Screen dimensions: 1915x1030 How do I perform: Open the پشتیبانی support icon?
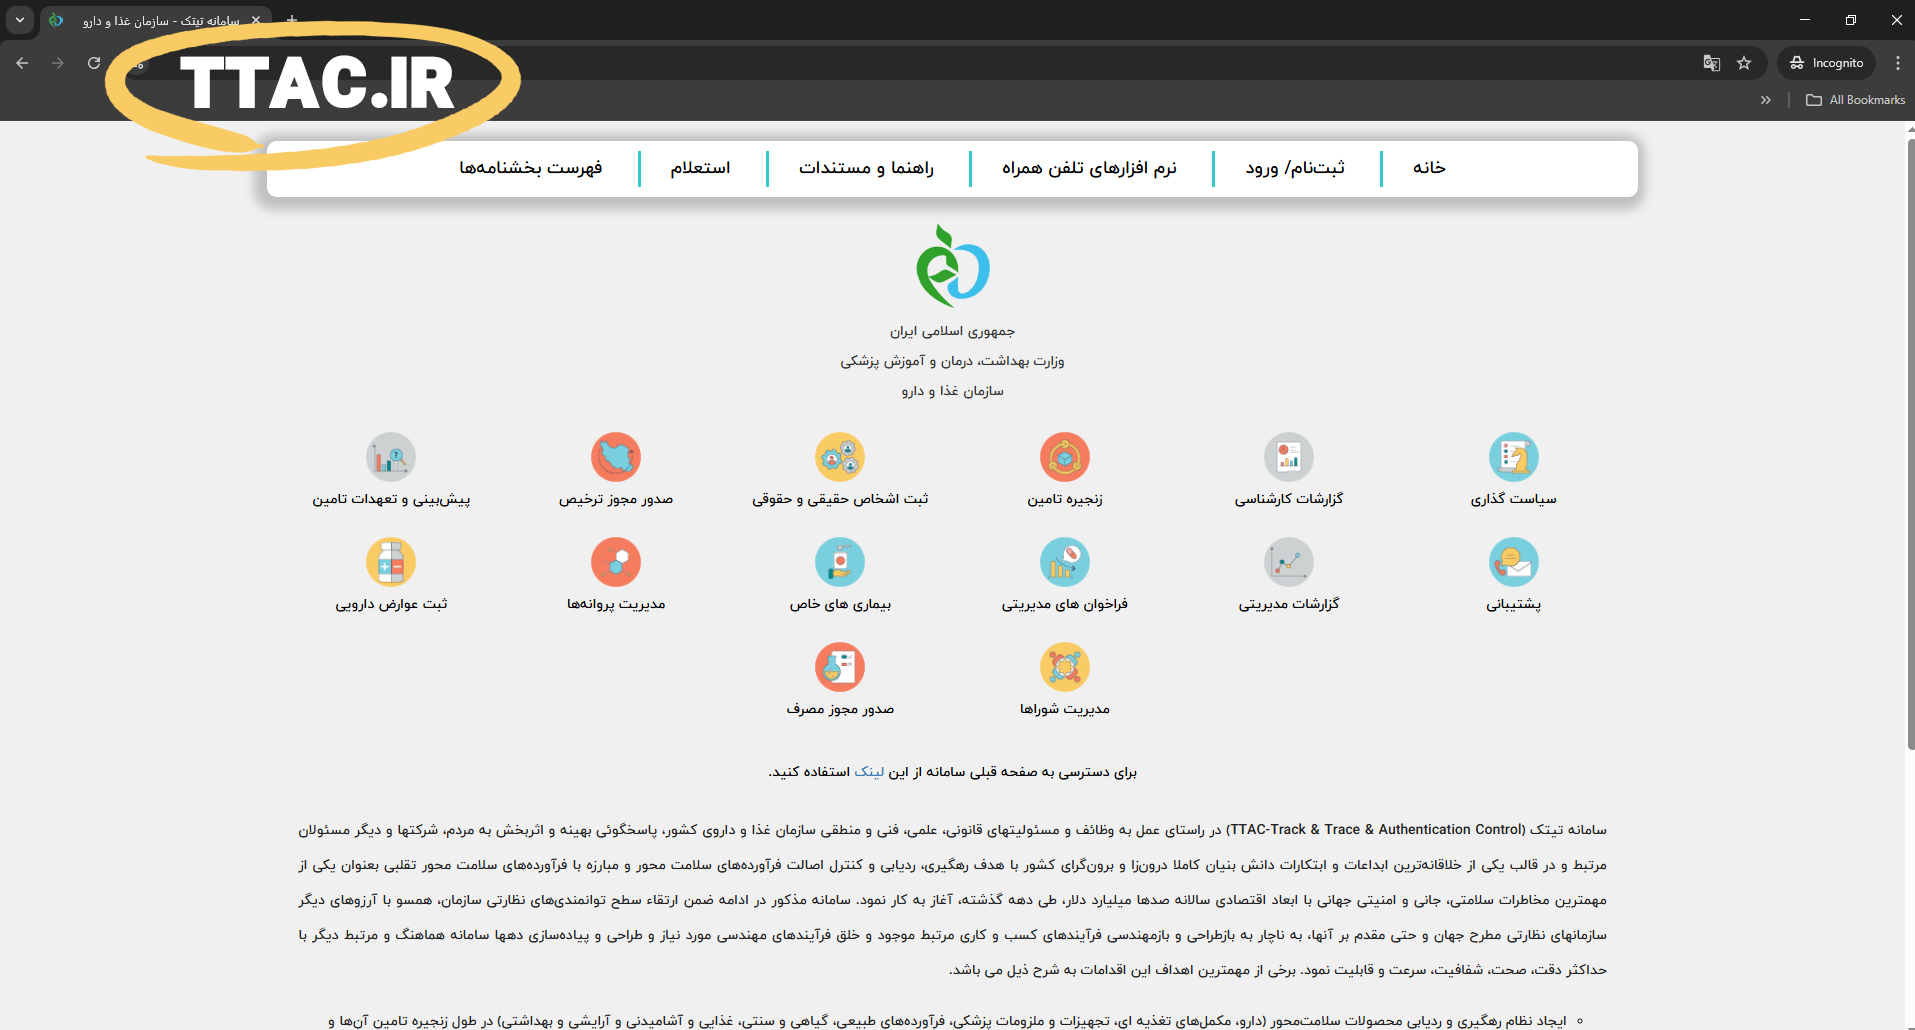tap(1513, 563)
